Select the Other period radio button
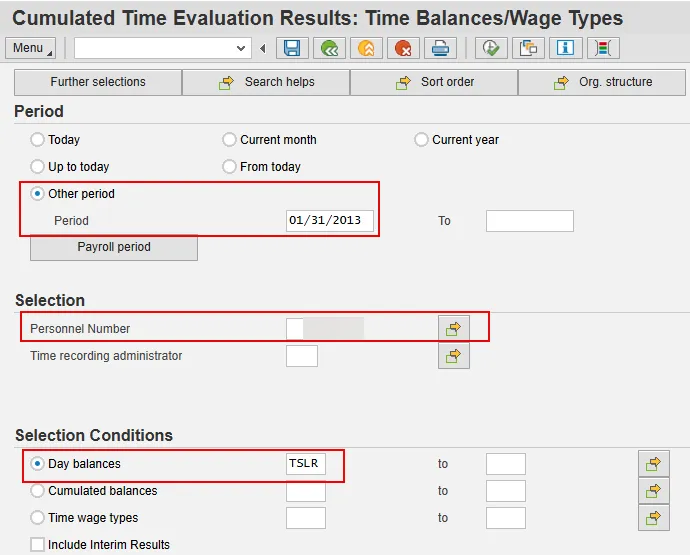 click(37, 194)
